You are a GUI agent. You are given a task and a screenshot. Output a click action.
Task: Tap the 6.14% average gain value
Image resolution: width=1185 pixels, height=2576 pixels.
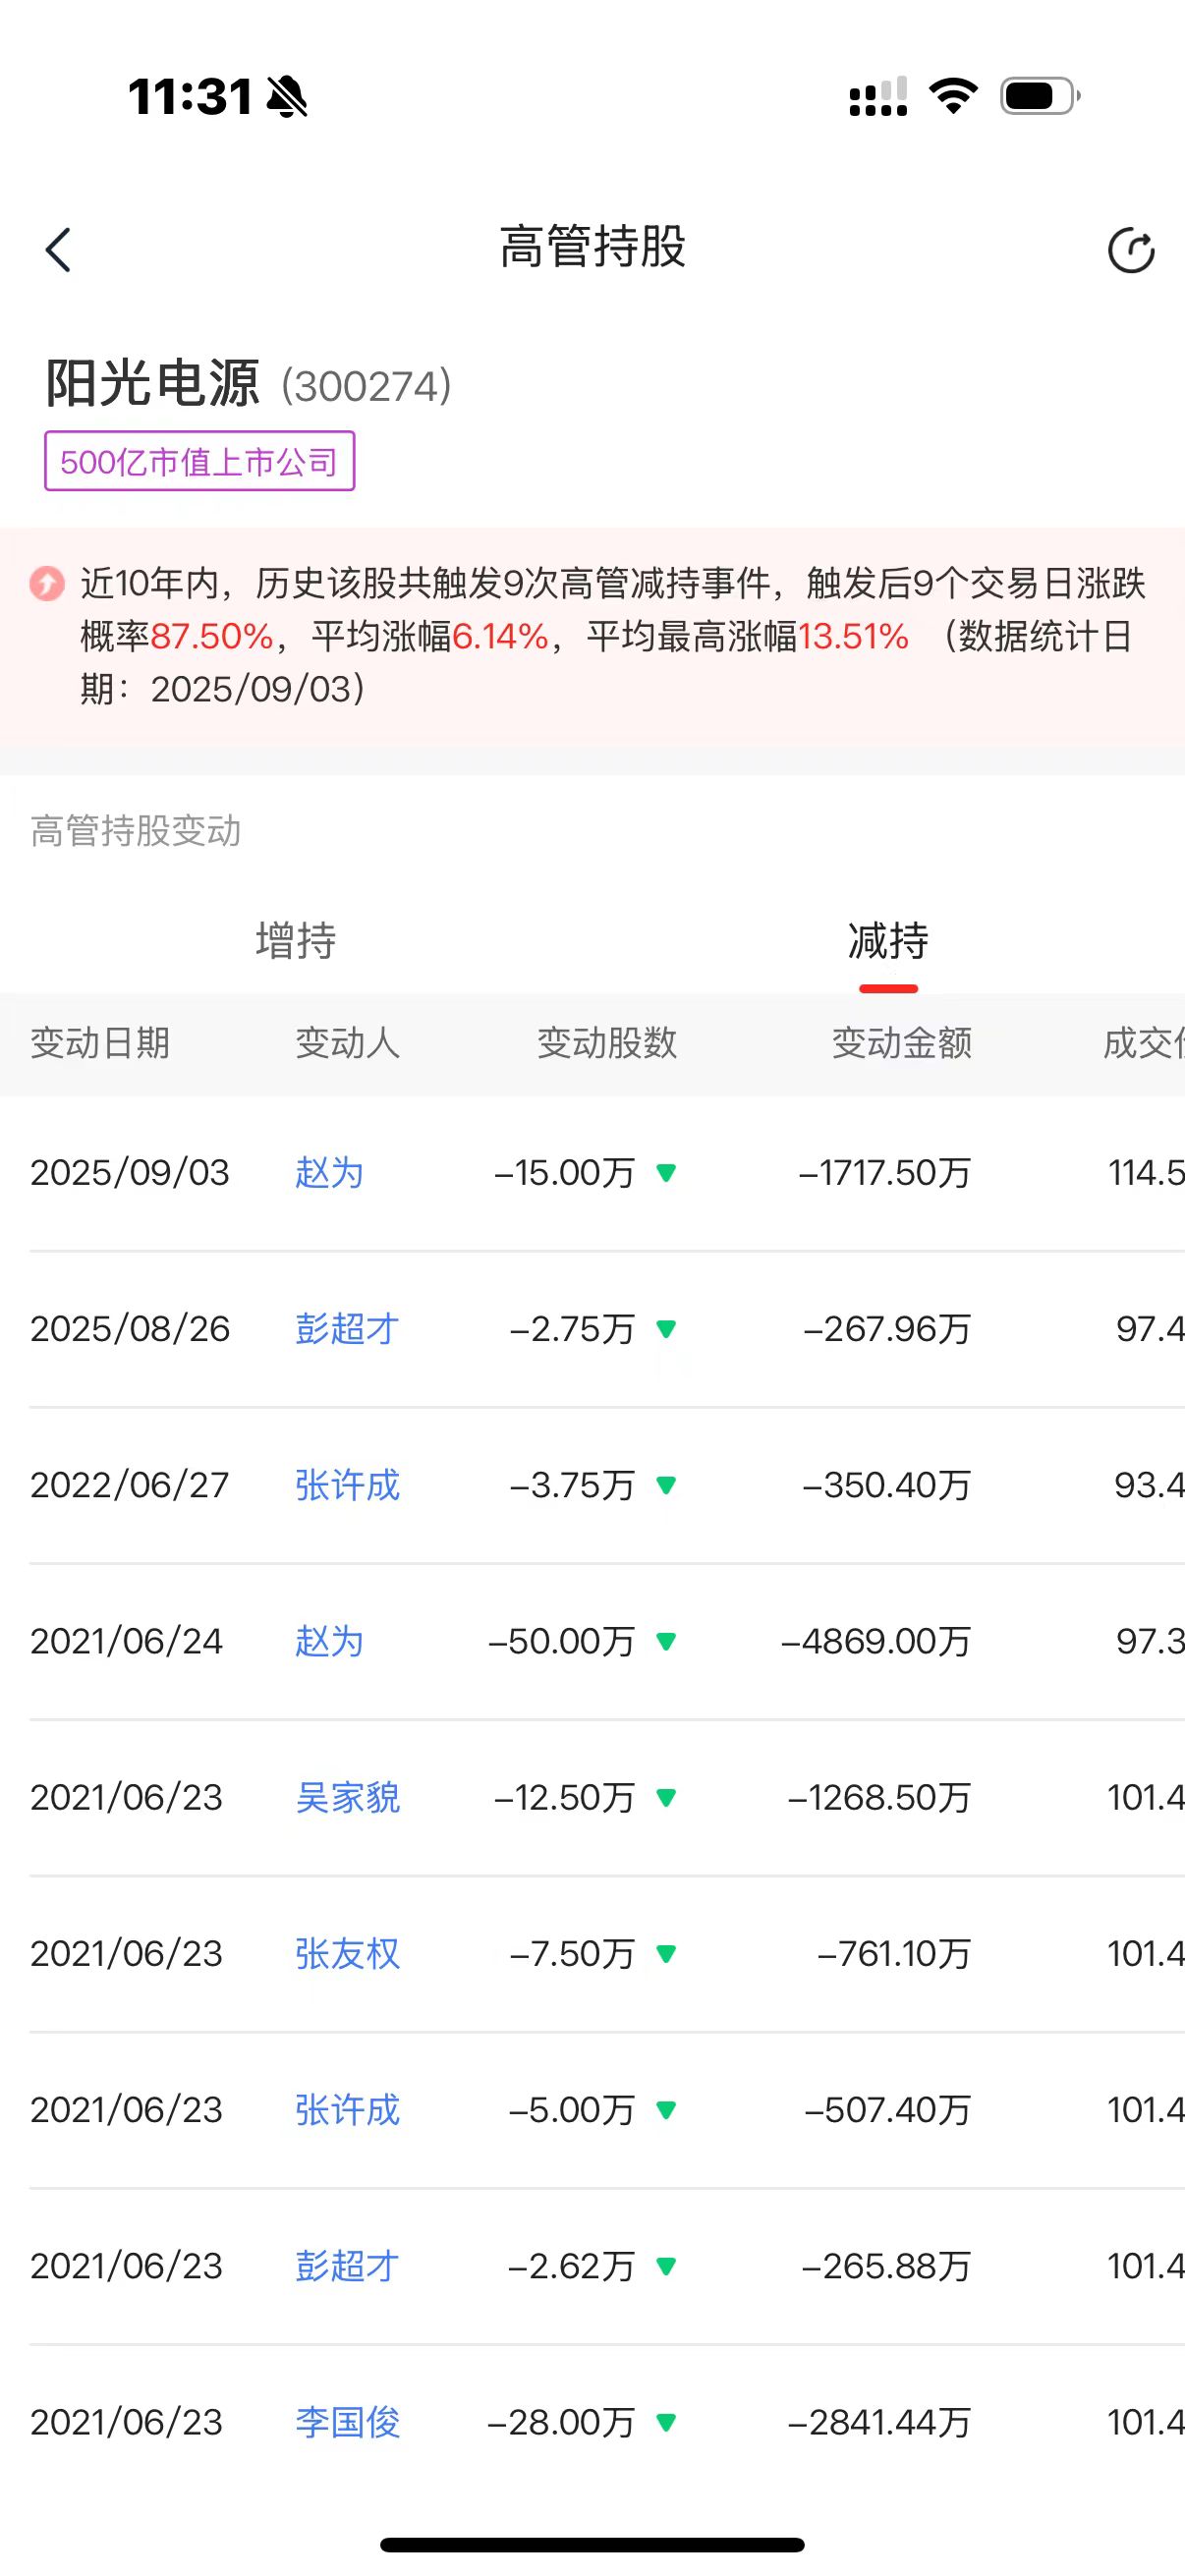click(501, 636)
